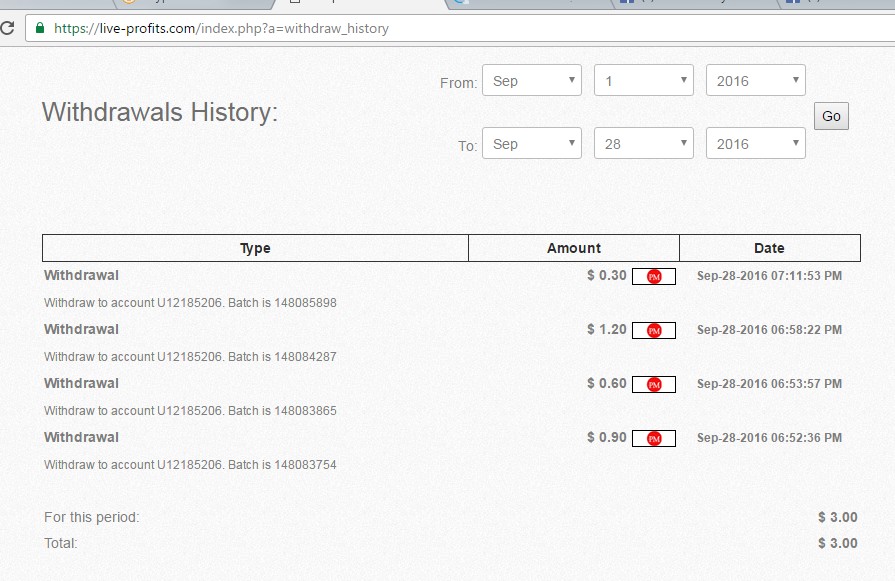Open the To month dropdown
The height and width of the screenshot is (581, 895).
point(532,143)
